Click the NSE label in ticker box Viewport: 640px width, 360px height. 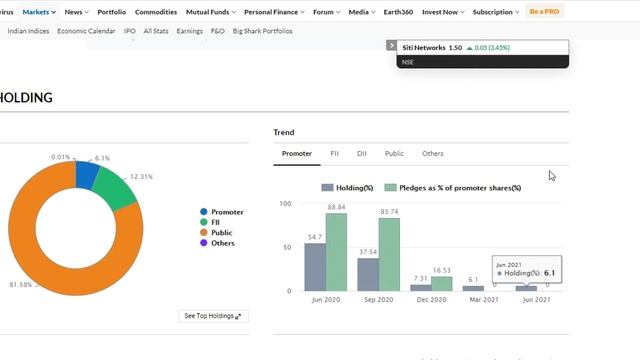pos(408,62)
